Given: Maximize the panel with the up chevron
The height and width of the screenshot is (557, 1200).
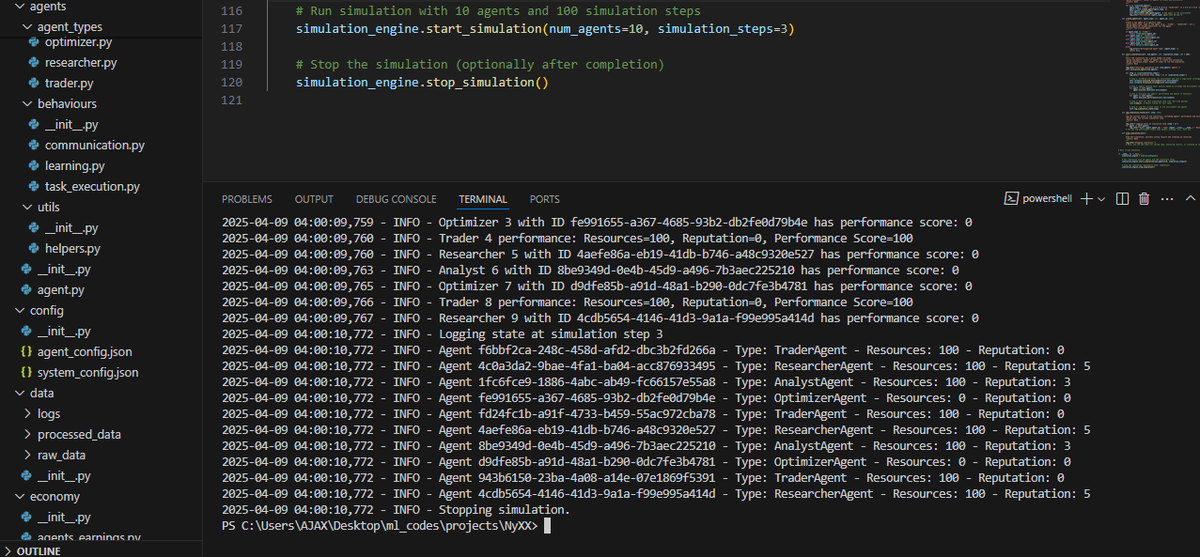Looking at the screenshot, I should pyautogui.click(x=1189, y=198).
